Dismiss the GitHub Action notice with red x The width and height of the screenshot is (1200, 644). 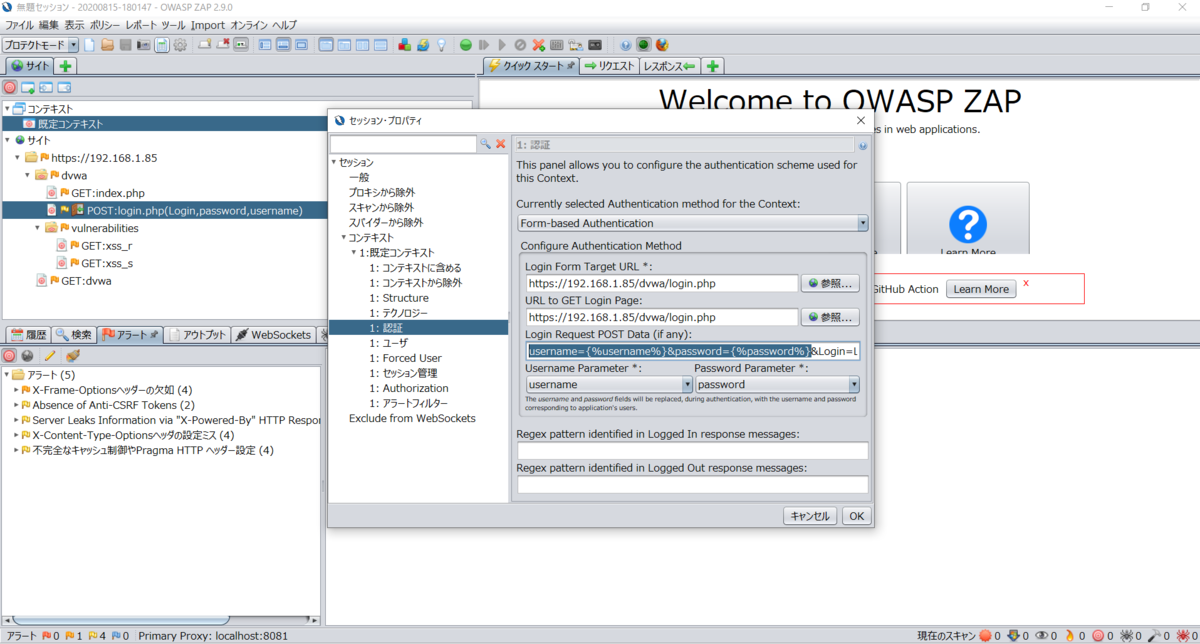1025,283
